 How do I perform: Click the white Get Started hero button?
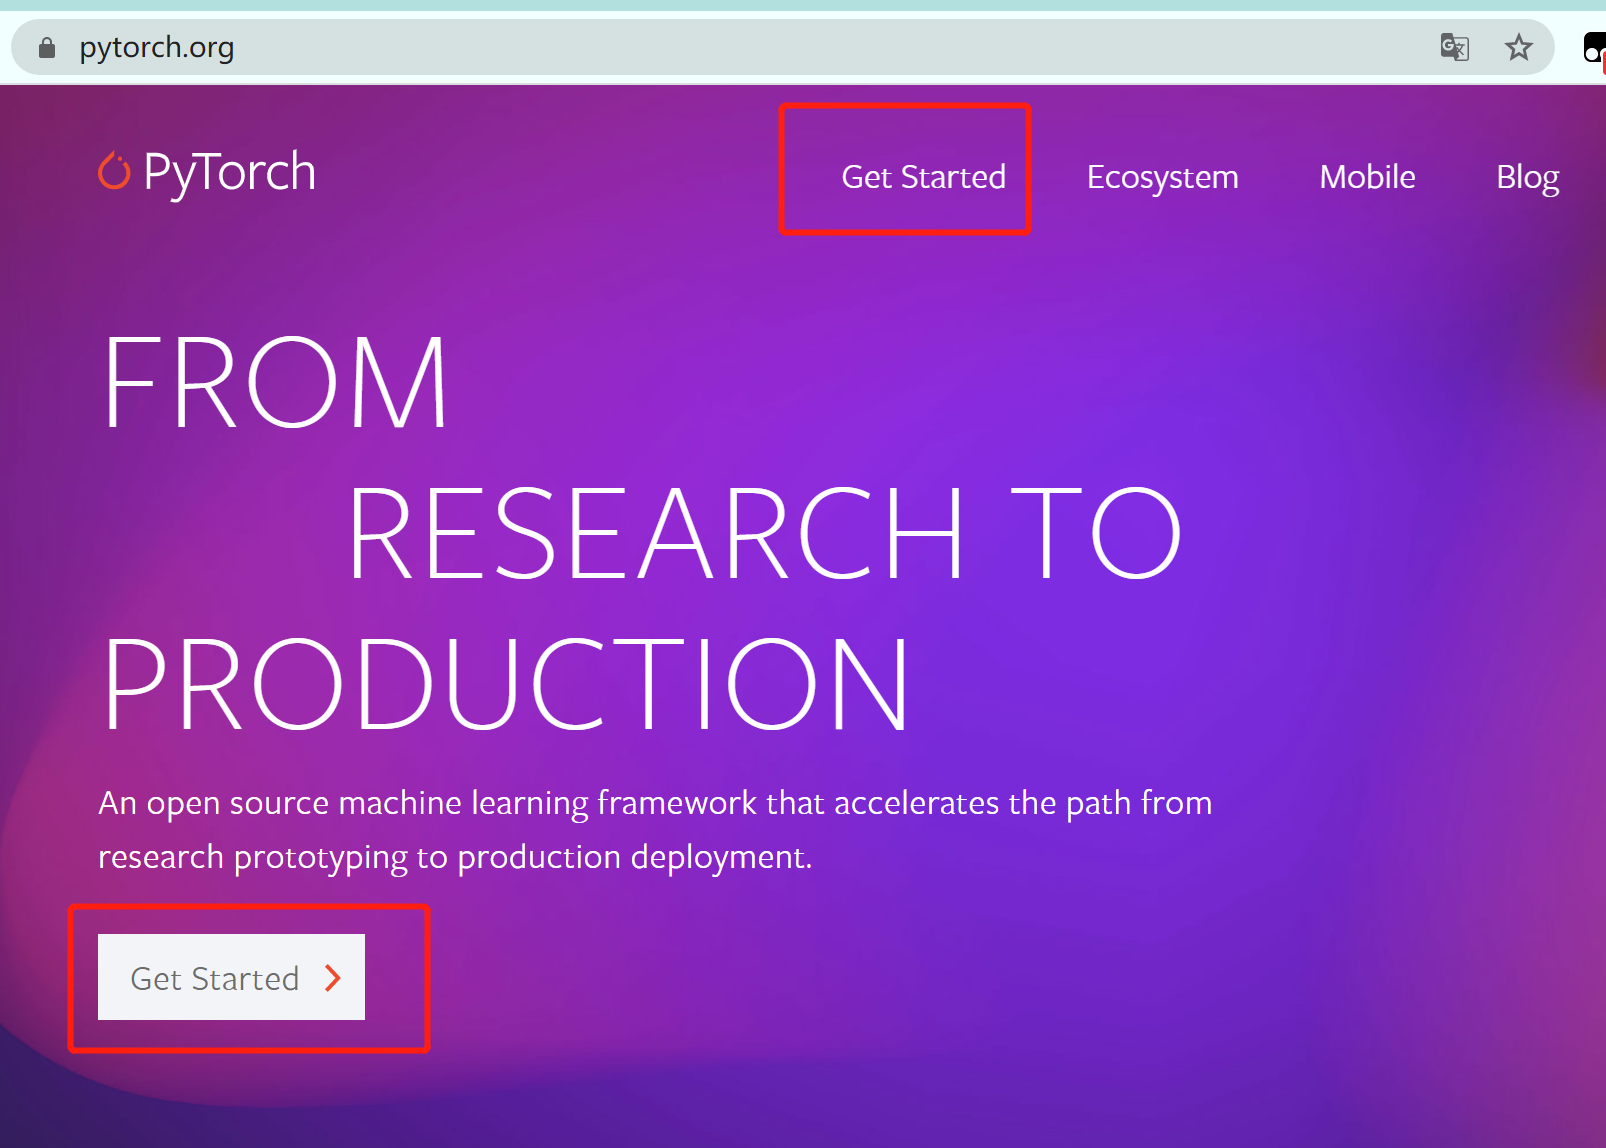click(x=231, y=977)
